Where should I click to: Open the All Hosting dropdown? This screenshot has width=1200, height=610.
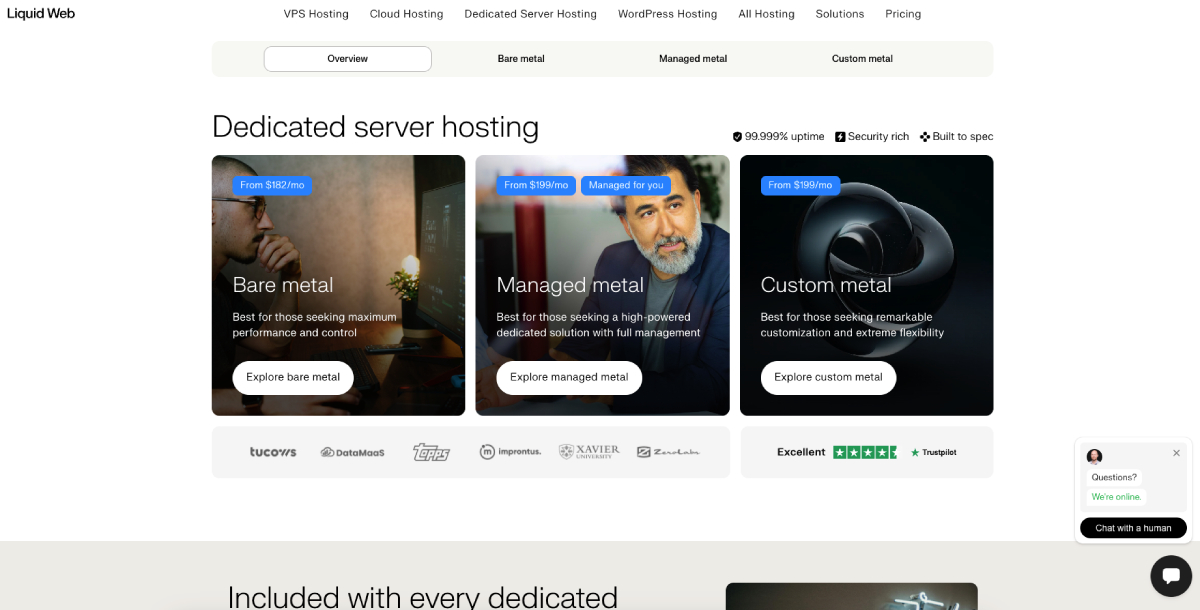(x=766, y=13)
